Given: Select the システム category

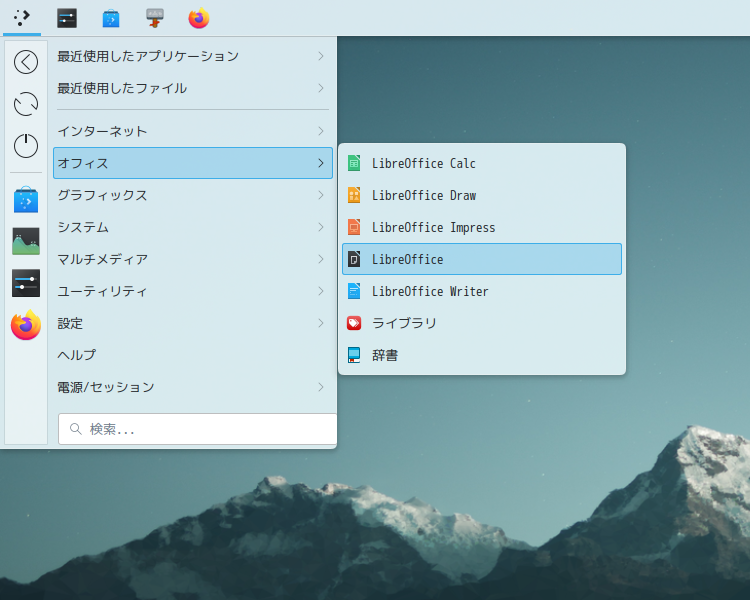Looking at the screenshot, I should click(193, 227).
